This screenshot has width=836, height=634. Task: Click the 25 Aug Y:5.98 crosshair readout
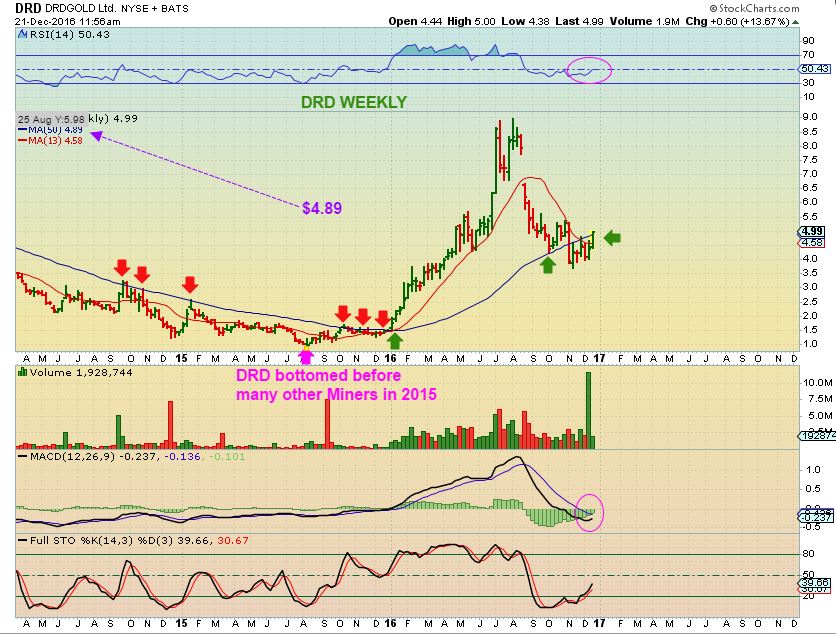pos(51,119)
